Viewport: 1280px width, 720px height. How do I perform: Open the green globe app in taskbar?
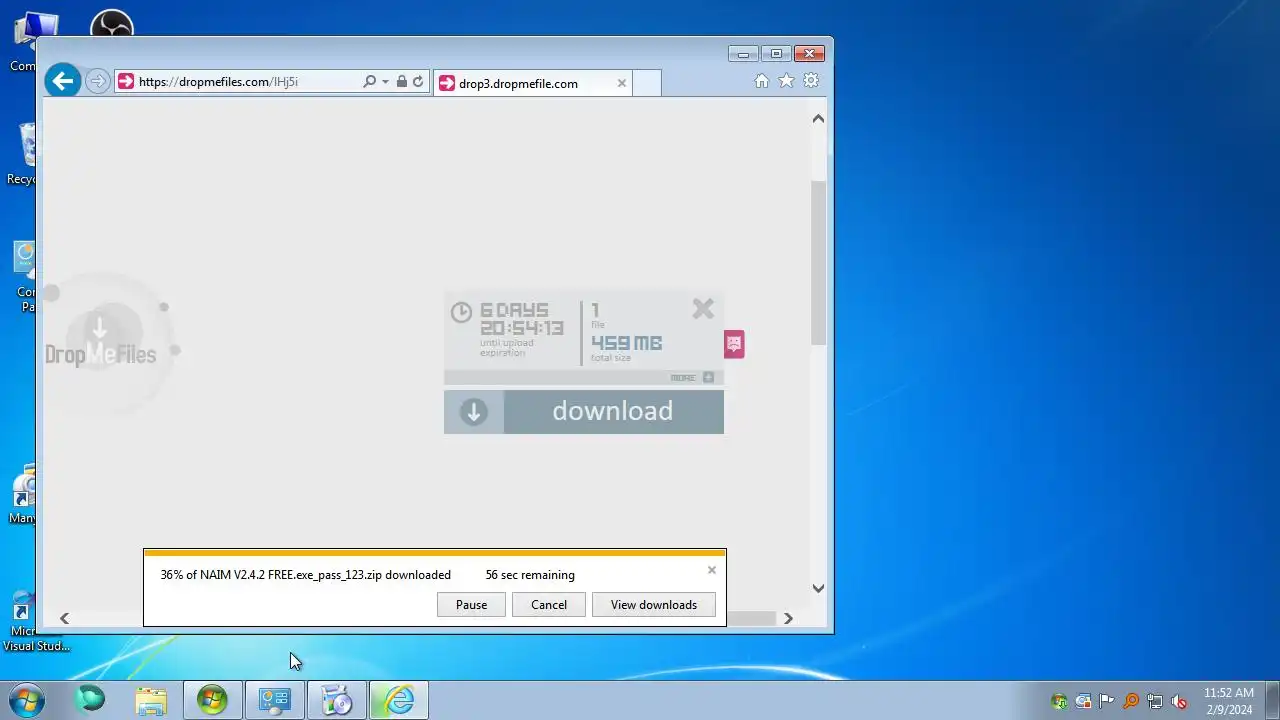[x=90, y=700]
